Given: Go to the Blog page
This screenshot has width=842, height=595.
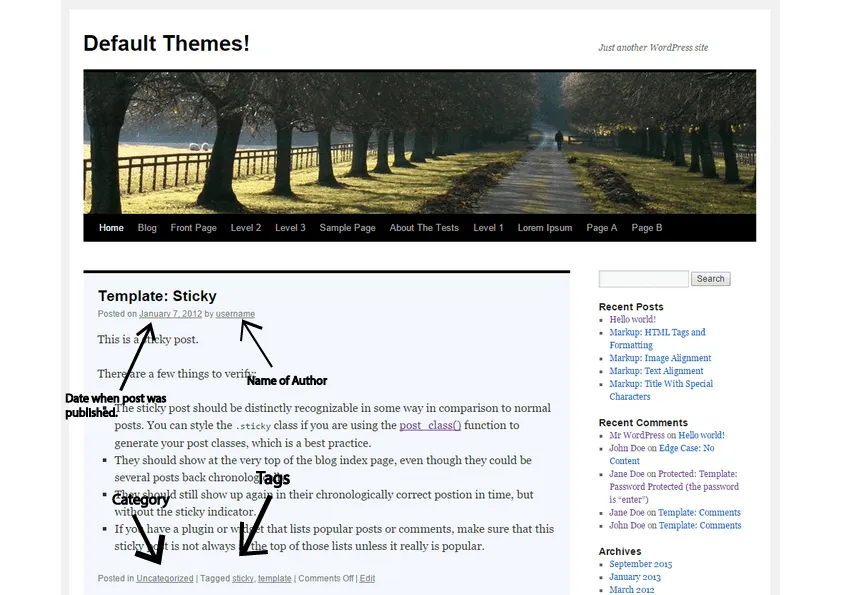Looking at the screenshot, I should [x=147, y=228].
